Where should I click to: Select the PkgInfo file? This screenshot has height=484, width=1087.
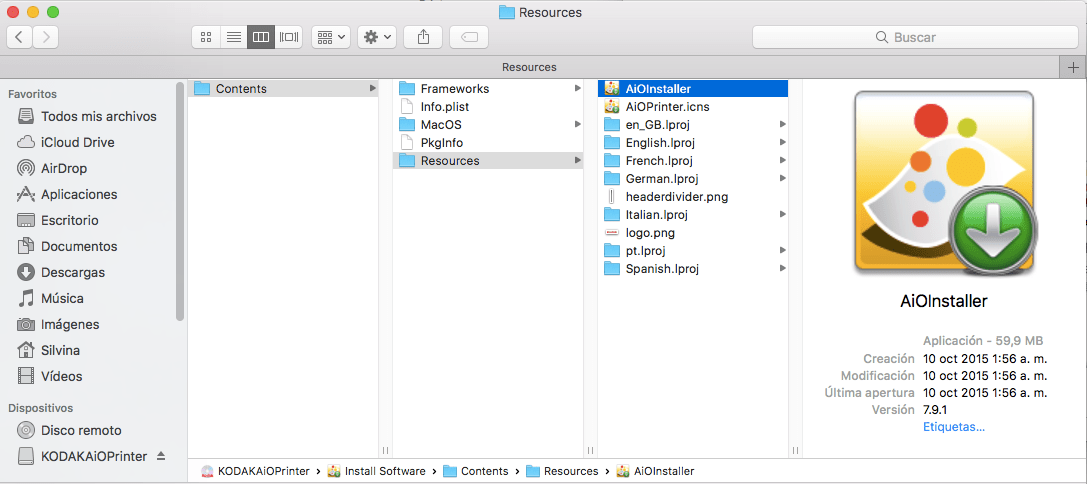[x=488, y=143]
